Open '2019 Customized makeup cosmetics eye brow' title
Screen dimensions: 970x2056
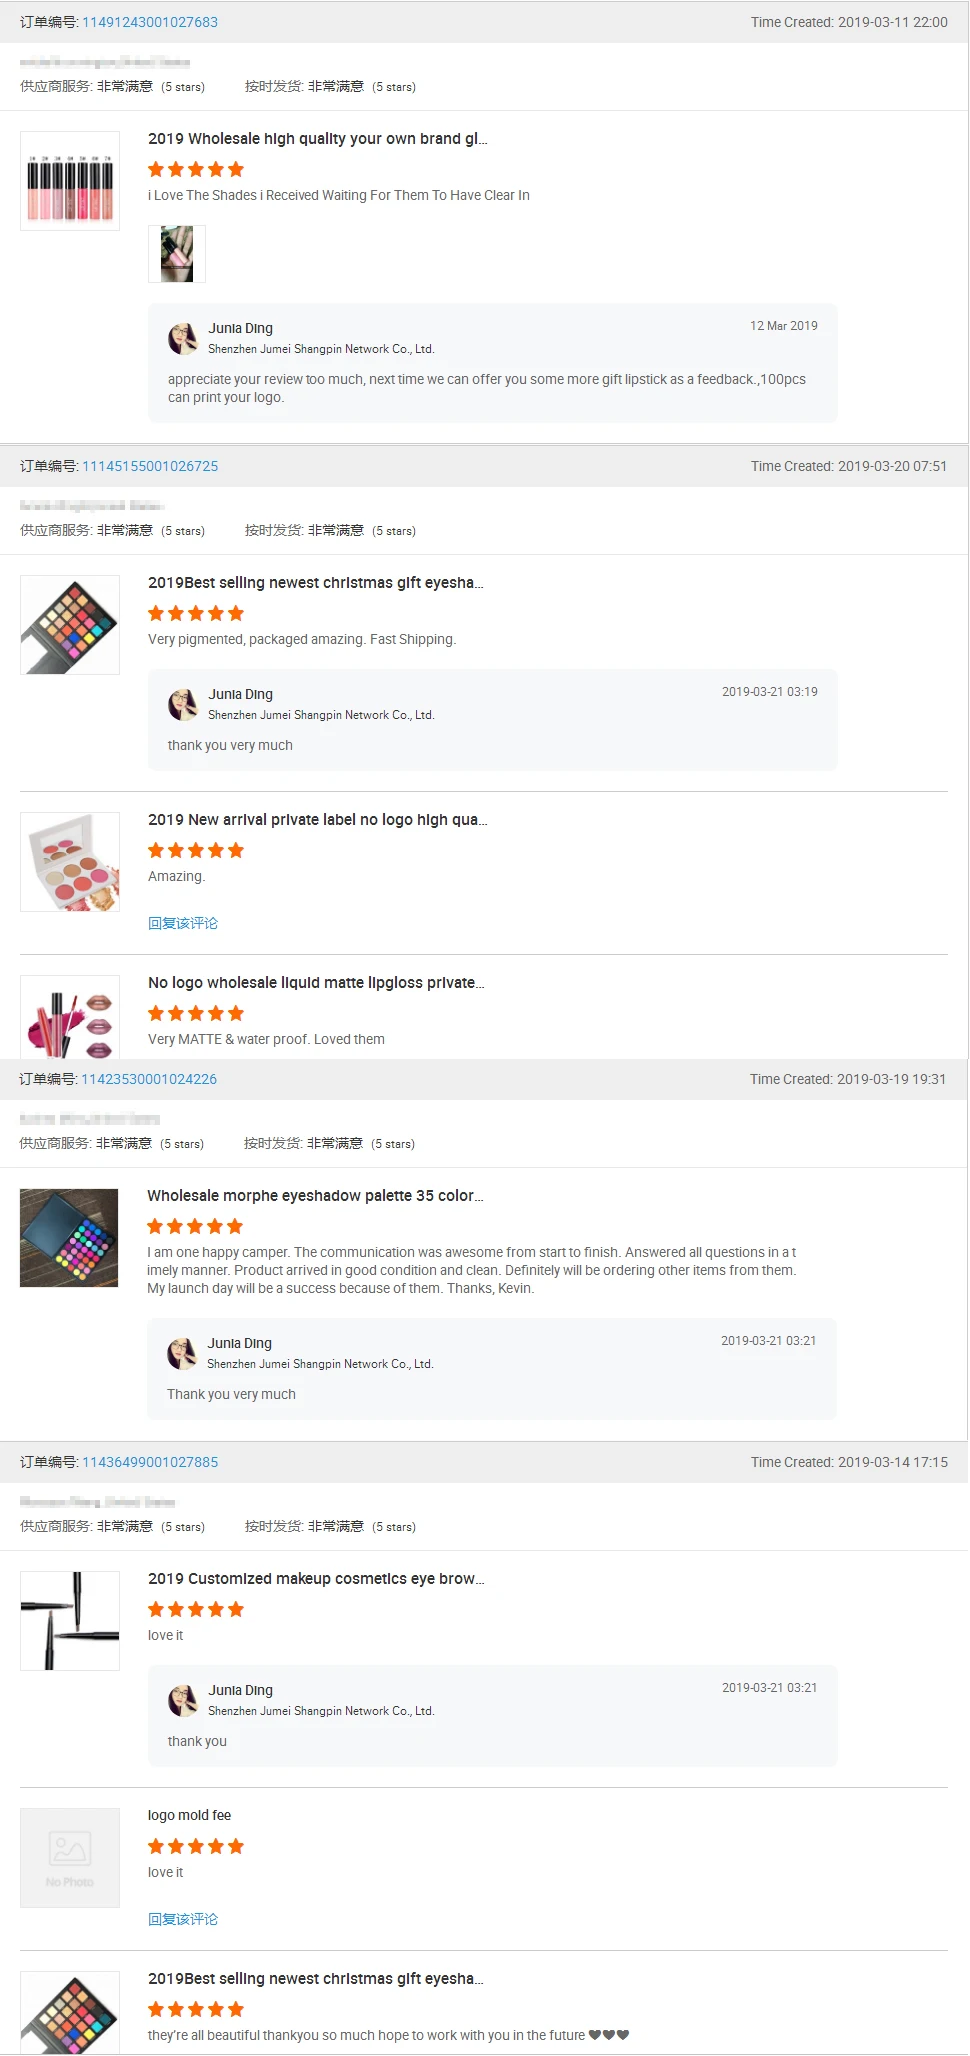(316, 1579)
